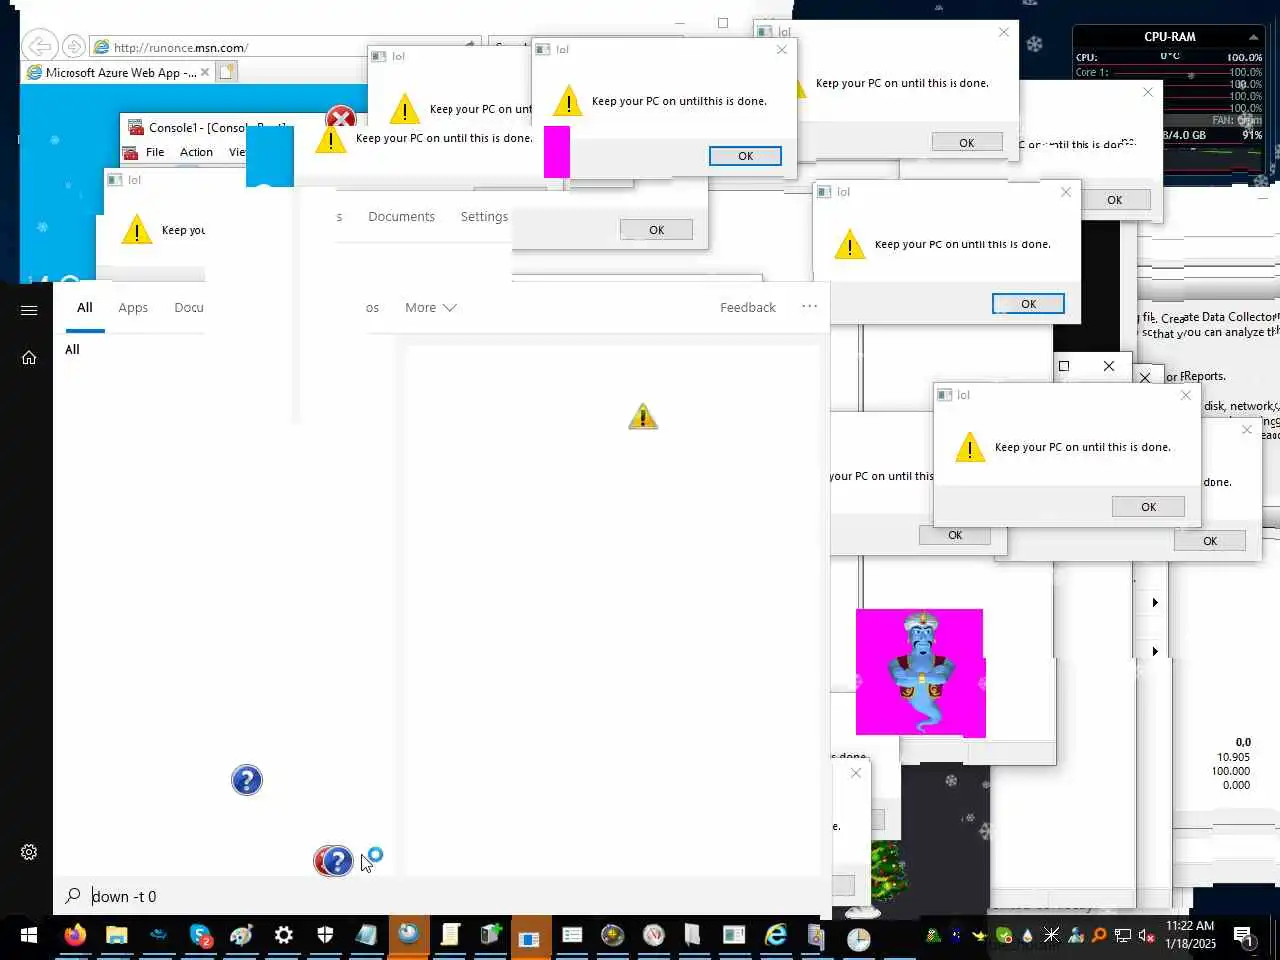
Task: Click the search box containing 'down -t 0'
Action: tap(440, 896)
